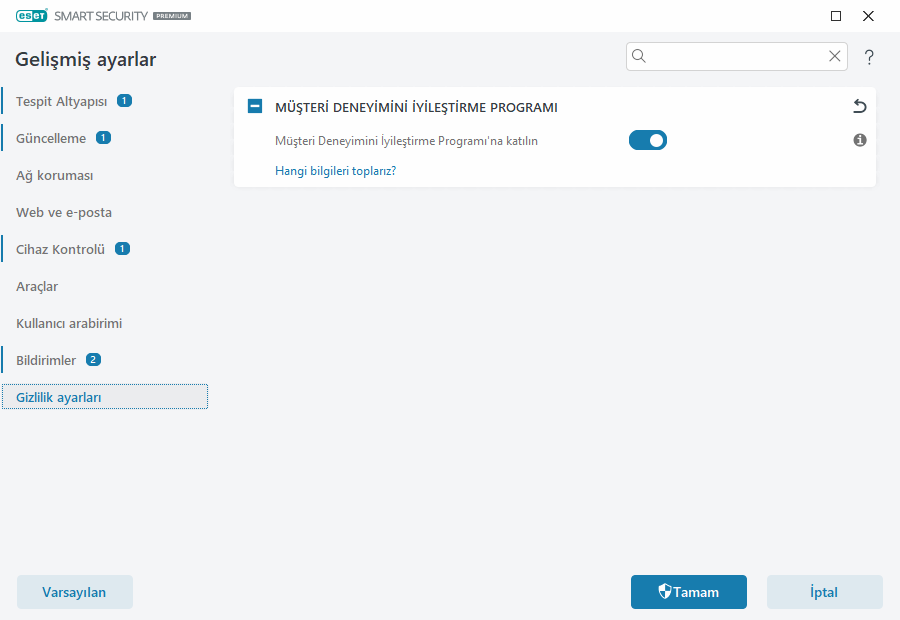This screenshot has height=620, width=900.
Task: Show details via the info icon
Action: 859,140
